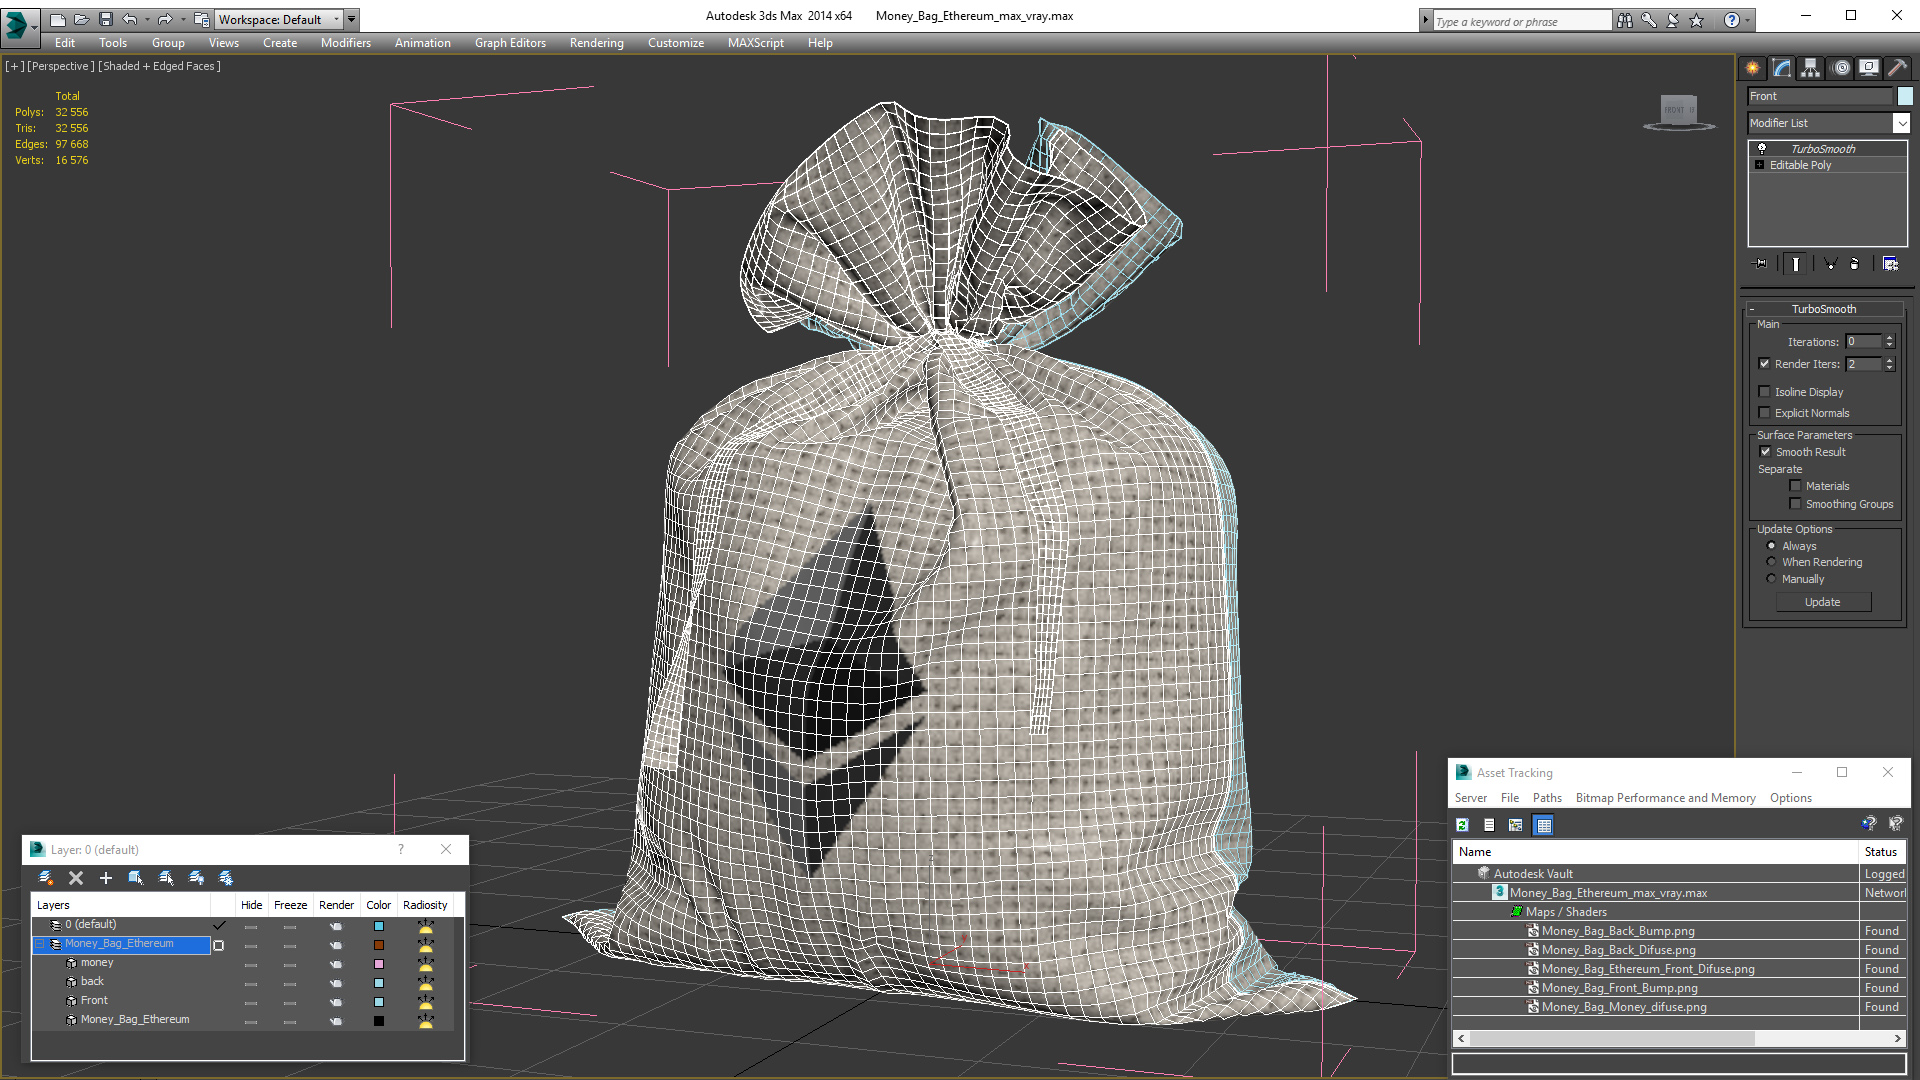The width and height of the screenshot is (1920, 1080).
Task: Toggle Smooth Result checkbox
Action: pos(1766,452)
